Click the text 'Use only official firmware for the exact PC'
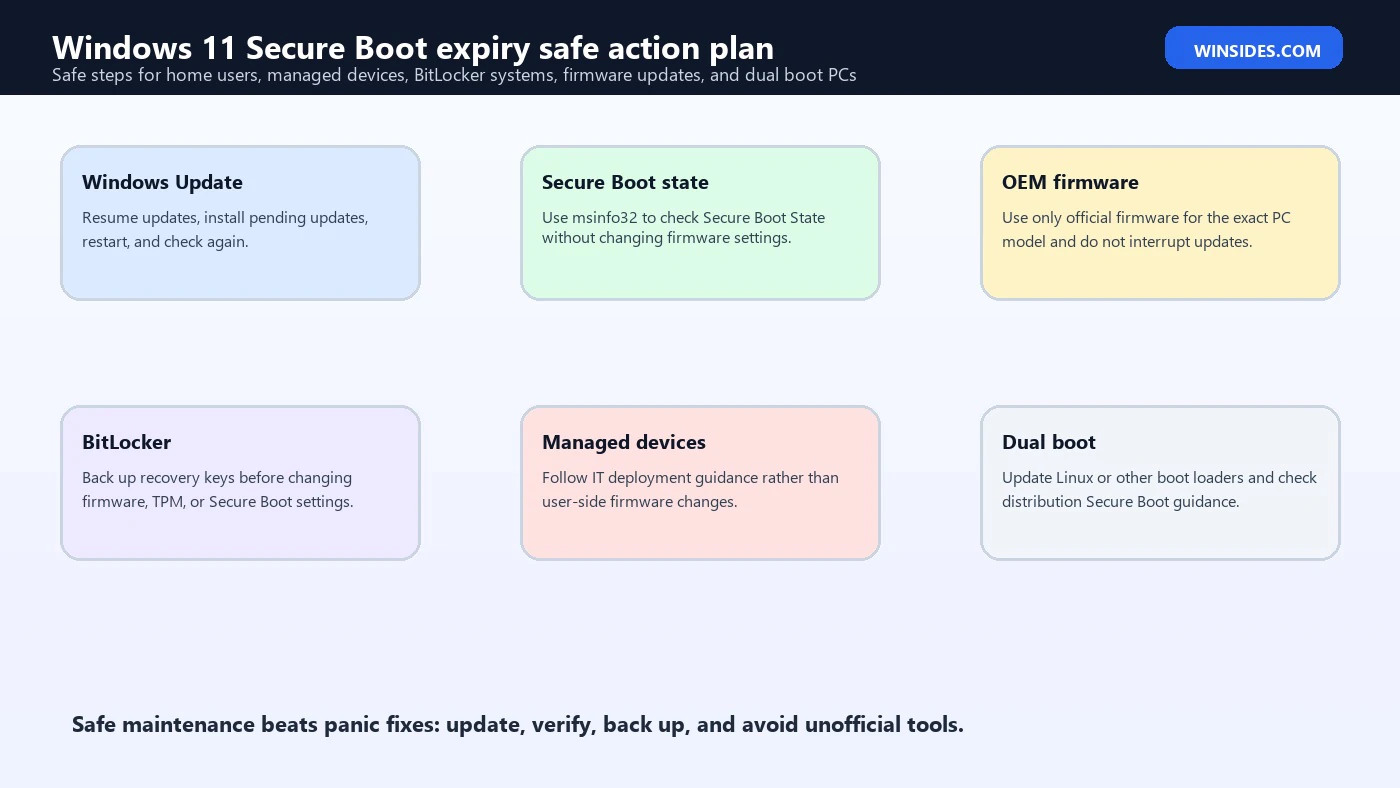The height and width of the screenshot is (788, 1400). (x=1146, y=218)
